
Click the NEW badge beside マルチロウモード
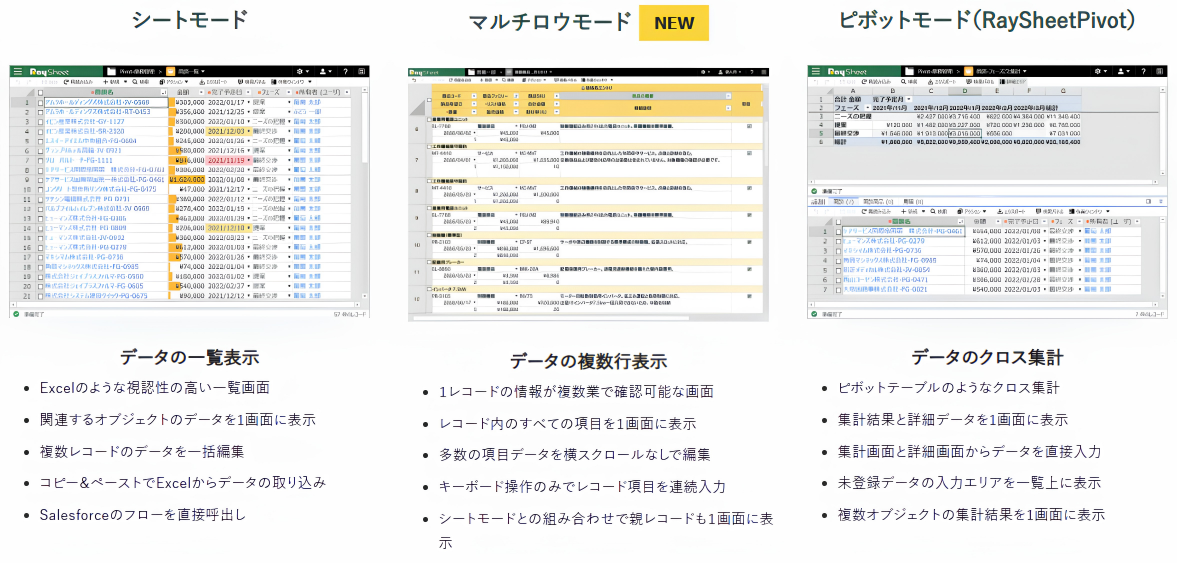(674, 23)
